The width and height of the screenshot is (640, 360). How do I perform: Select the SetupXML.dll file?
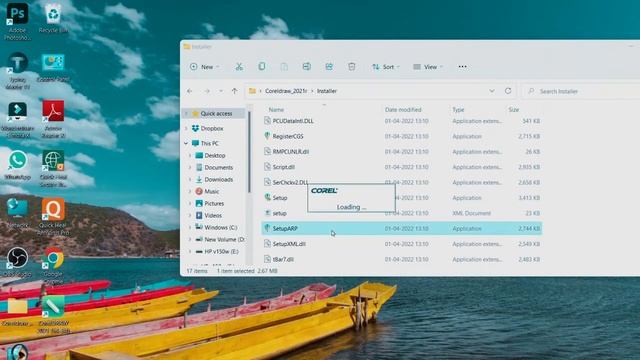point(402,244)
